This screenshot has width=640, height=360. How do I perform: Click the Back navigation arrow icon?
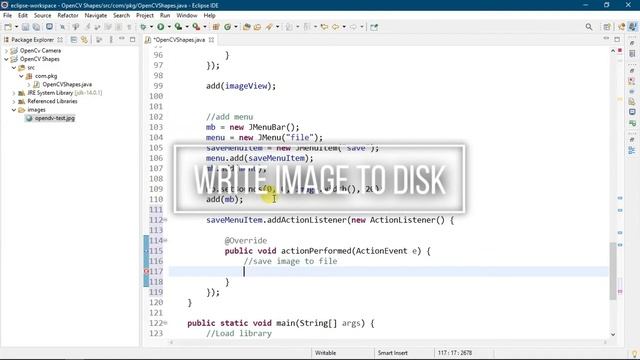click(336, 27)
